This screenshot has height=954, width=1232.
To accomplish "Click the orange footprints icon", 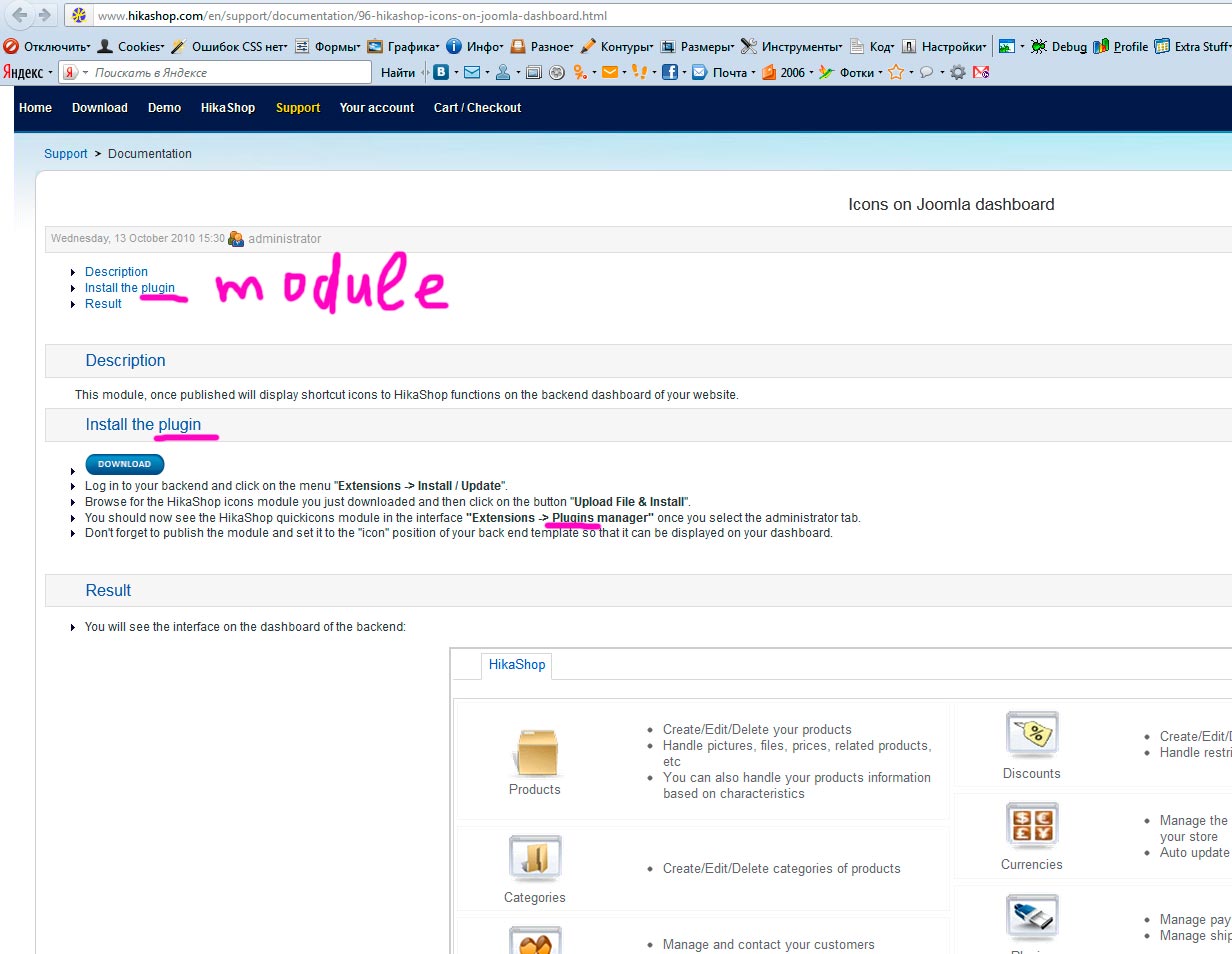I will [x=640, y=73].
